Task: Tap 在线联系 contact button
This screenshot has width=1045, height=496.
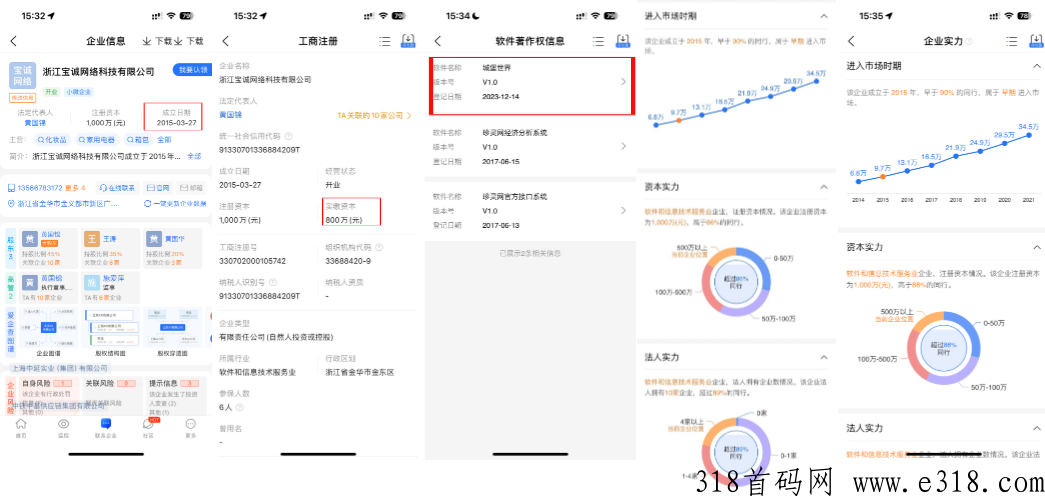Action: click(117, 187)
